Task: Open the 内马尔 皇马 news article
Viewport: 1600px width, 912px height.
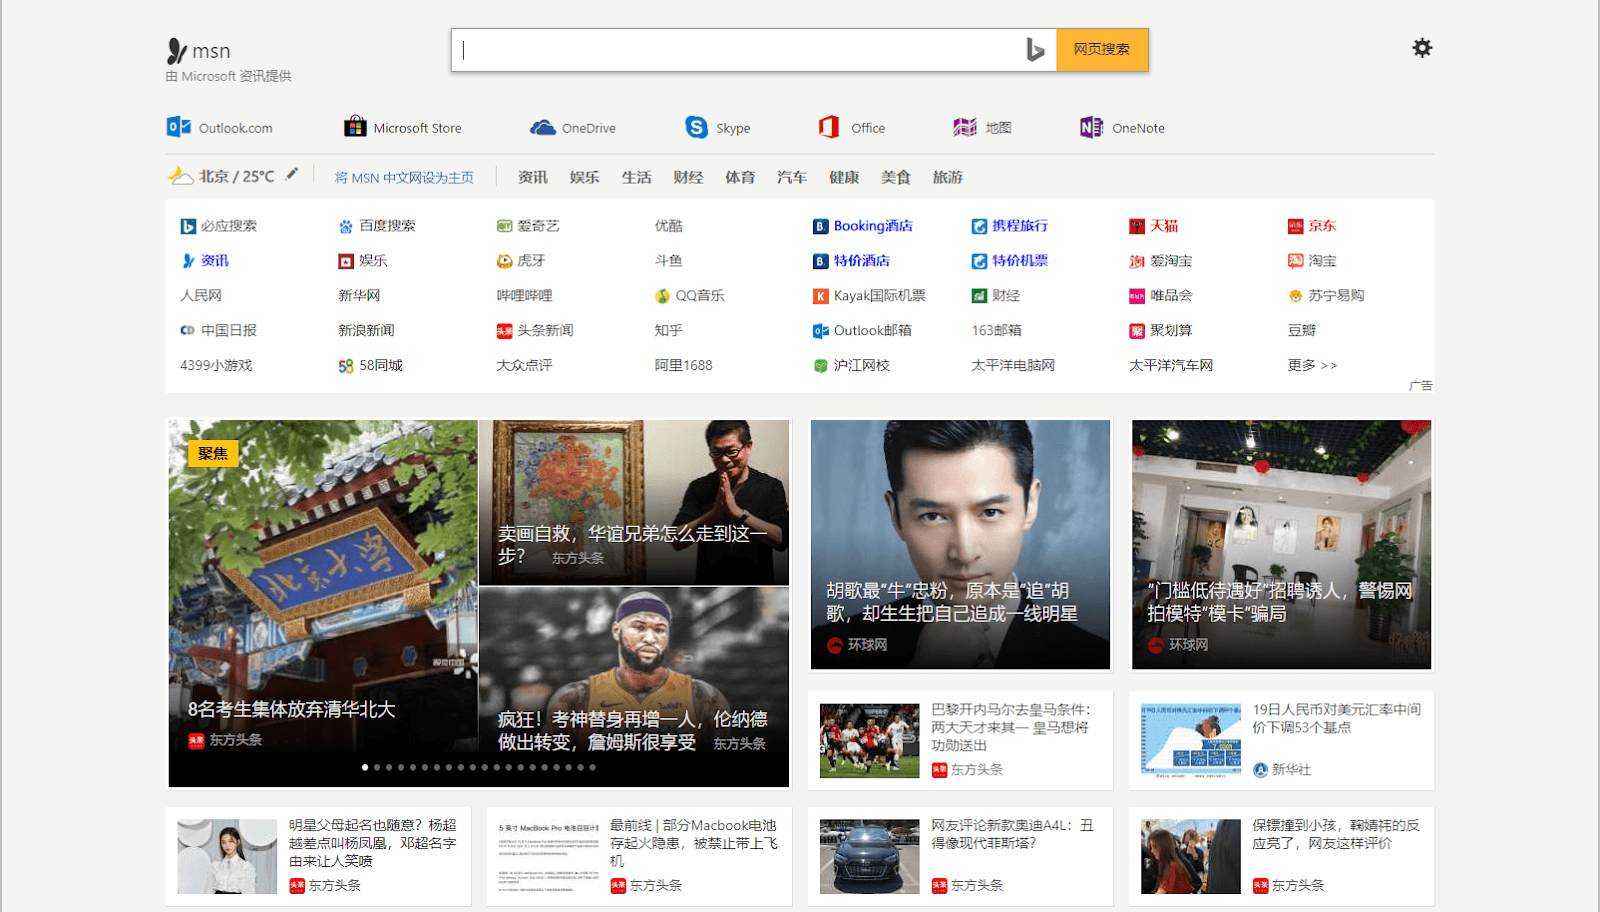Action: (960, 740)
